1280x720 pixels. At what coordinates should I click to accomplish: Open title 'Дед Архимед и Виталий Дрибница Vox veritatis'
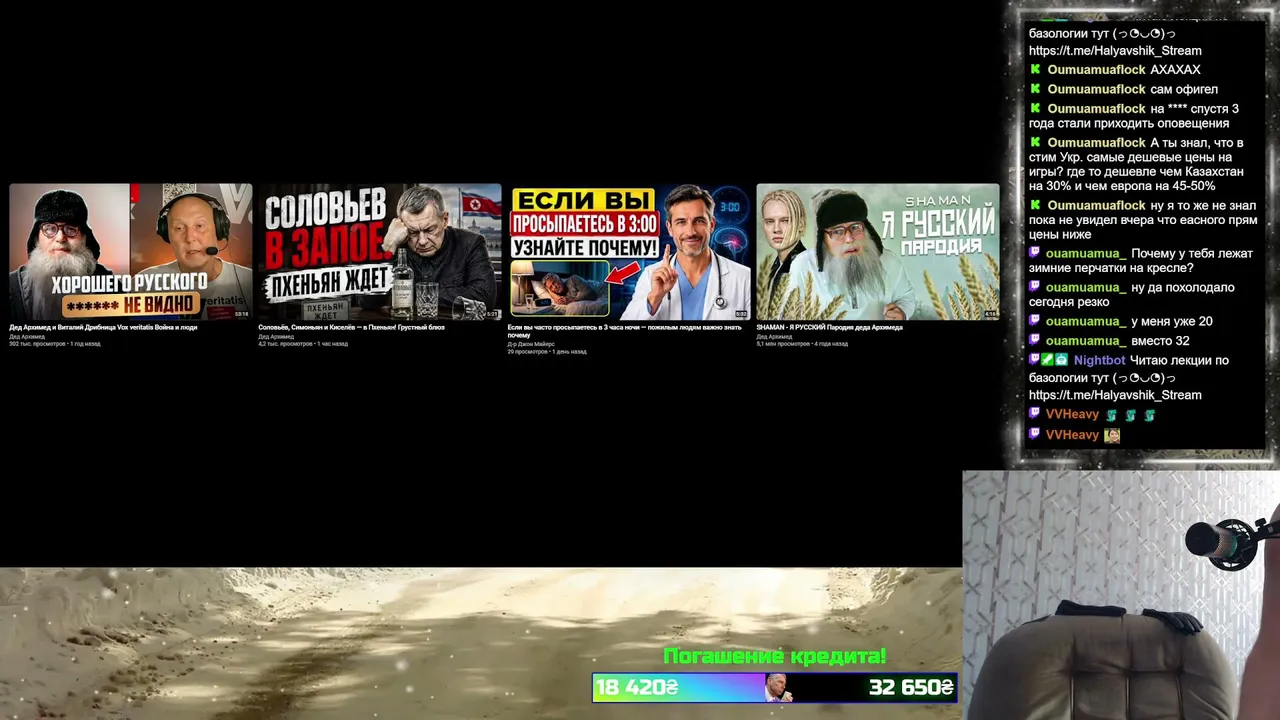click(x=103, y=327)
